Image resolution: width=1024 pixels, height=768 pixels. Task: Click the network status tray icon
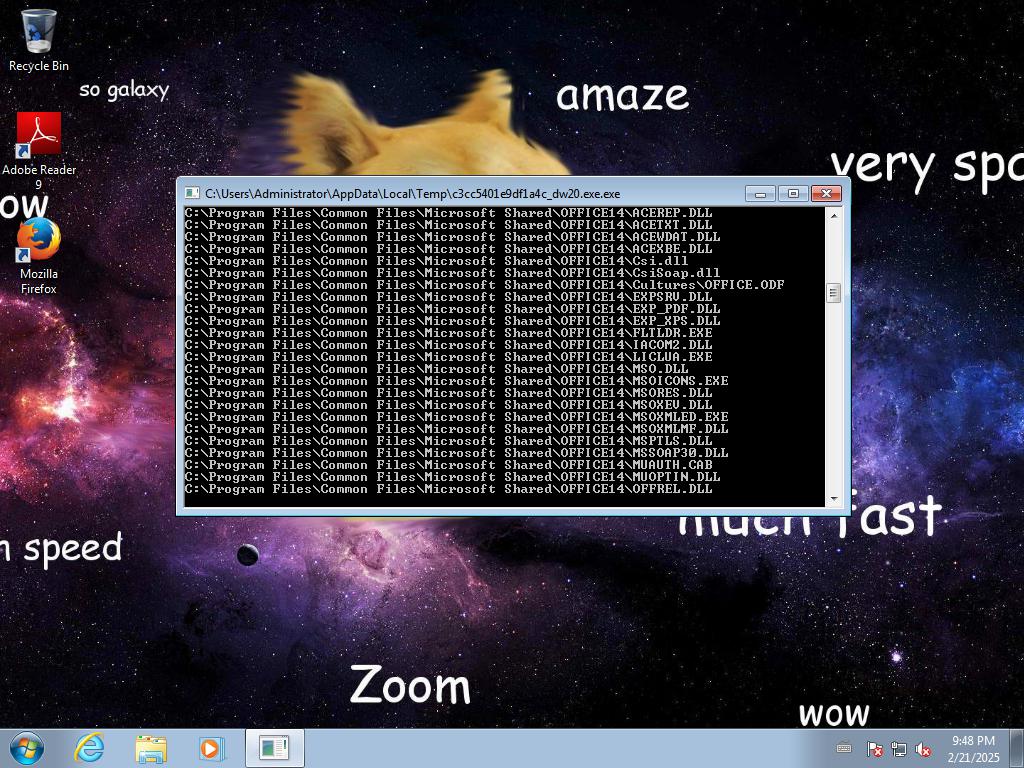point(899,749)
